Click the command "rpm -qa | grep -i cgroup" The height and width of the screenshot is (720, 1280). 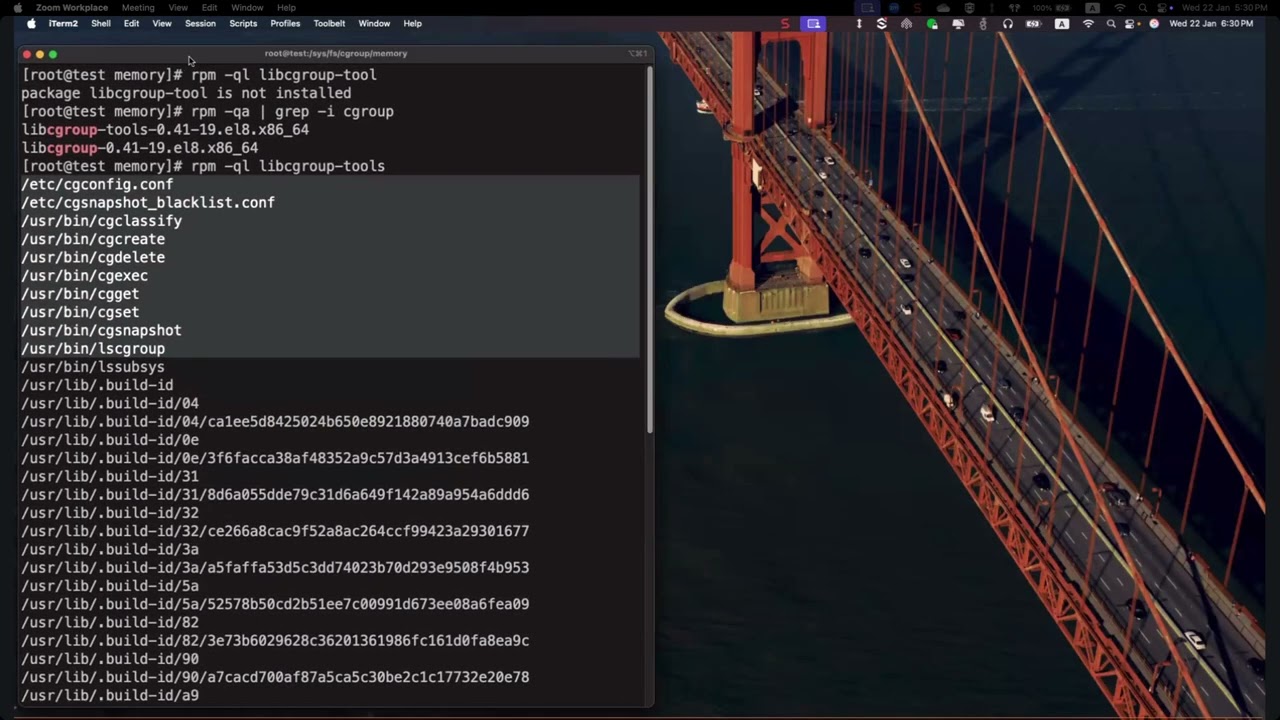pos(292,112)
